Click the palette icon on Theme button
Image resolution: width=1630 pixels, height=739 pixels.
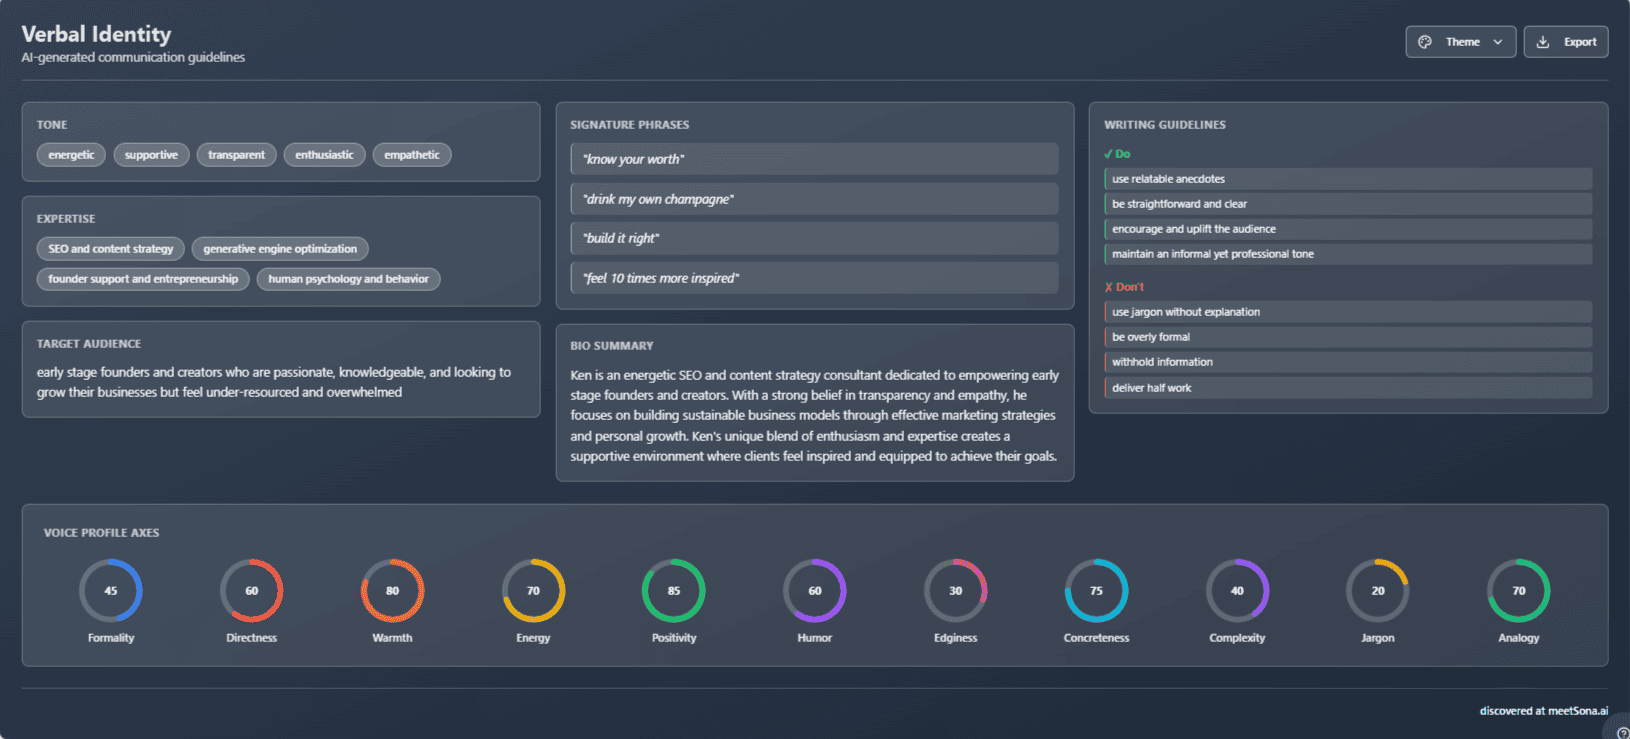pyautogui.click(x=1425, y=42)
